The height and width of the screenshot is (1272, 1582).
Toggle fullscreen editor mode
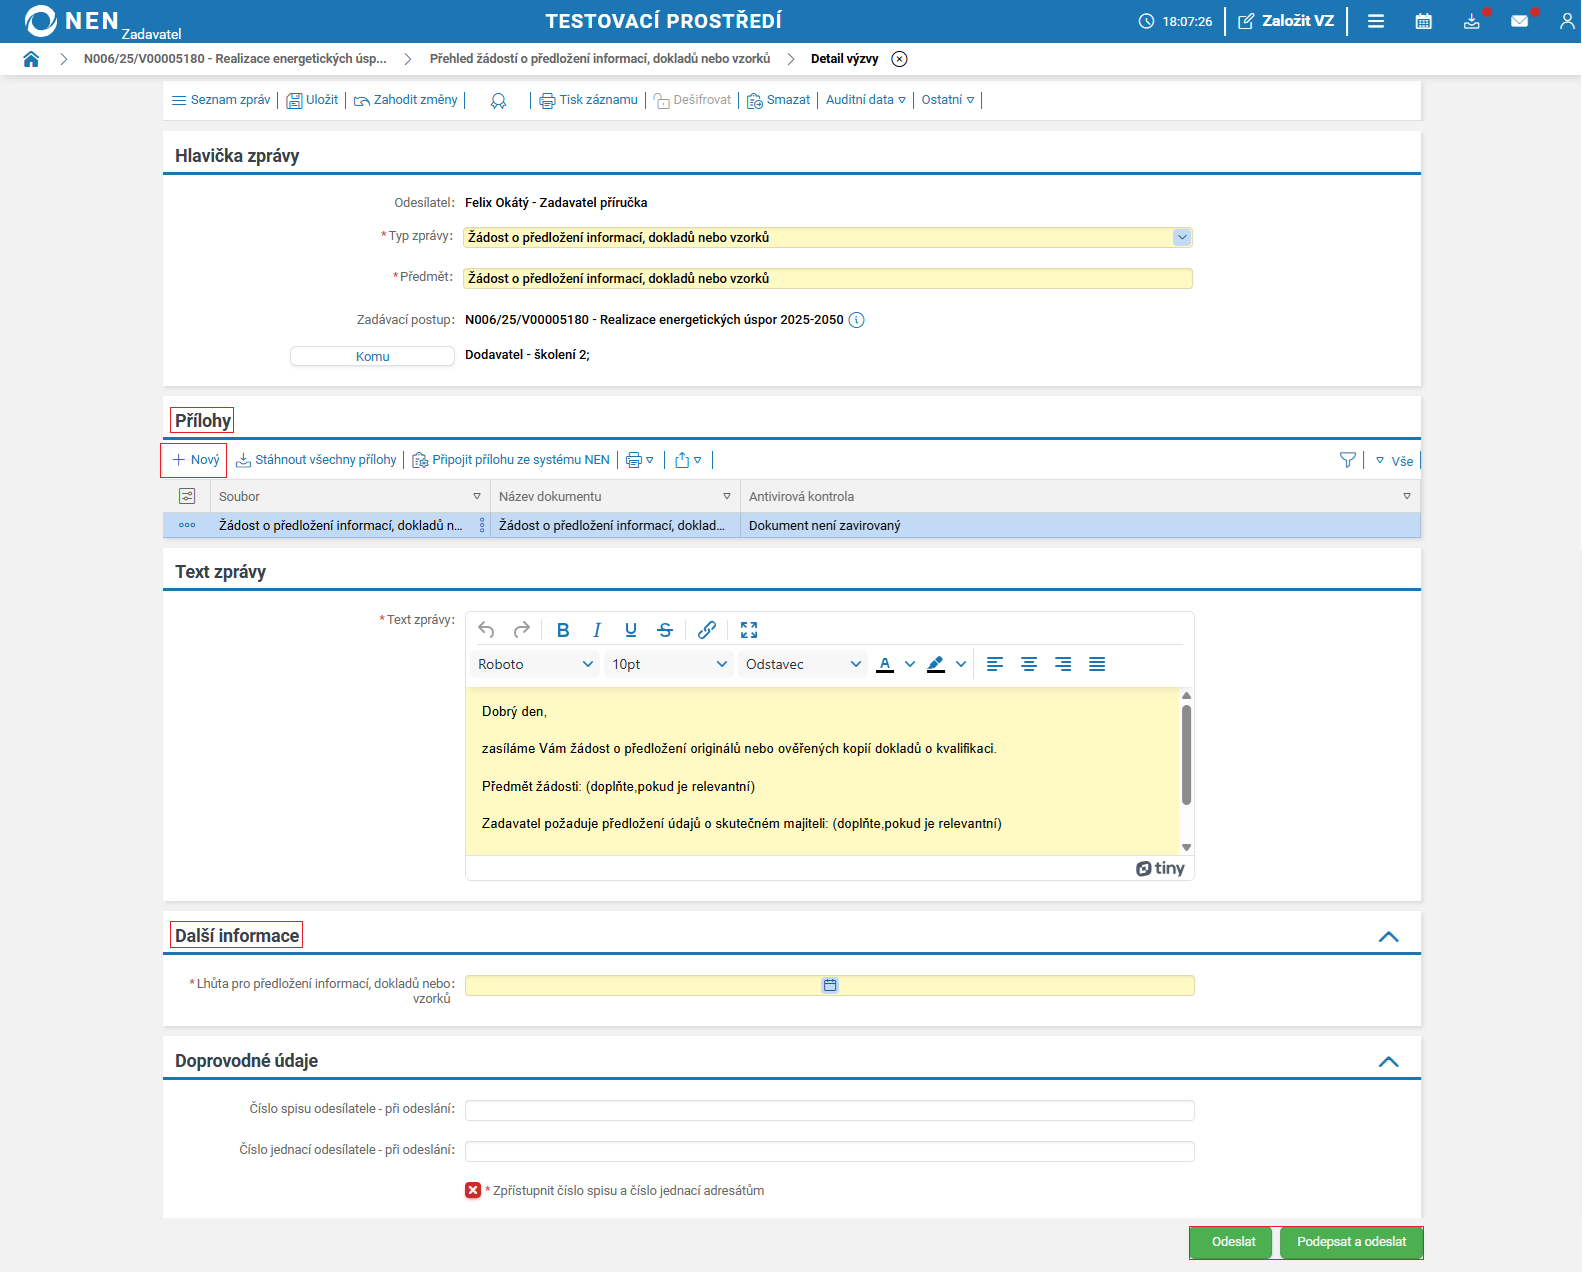point(749,630)
